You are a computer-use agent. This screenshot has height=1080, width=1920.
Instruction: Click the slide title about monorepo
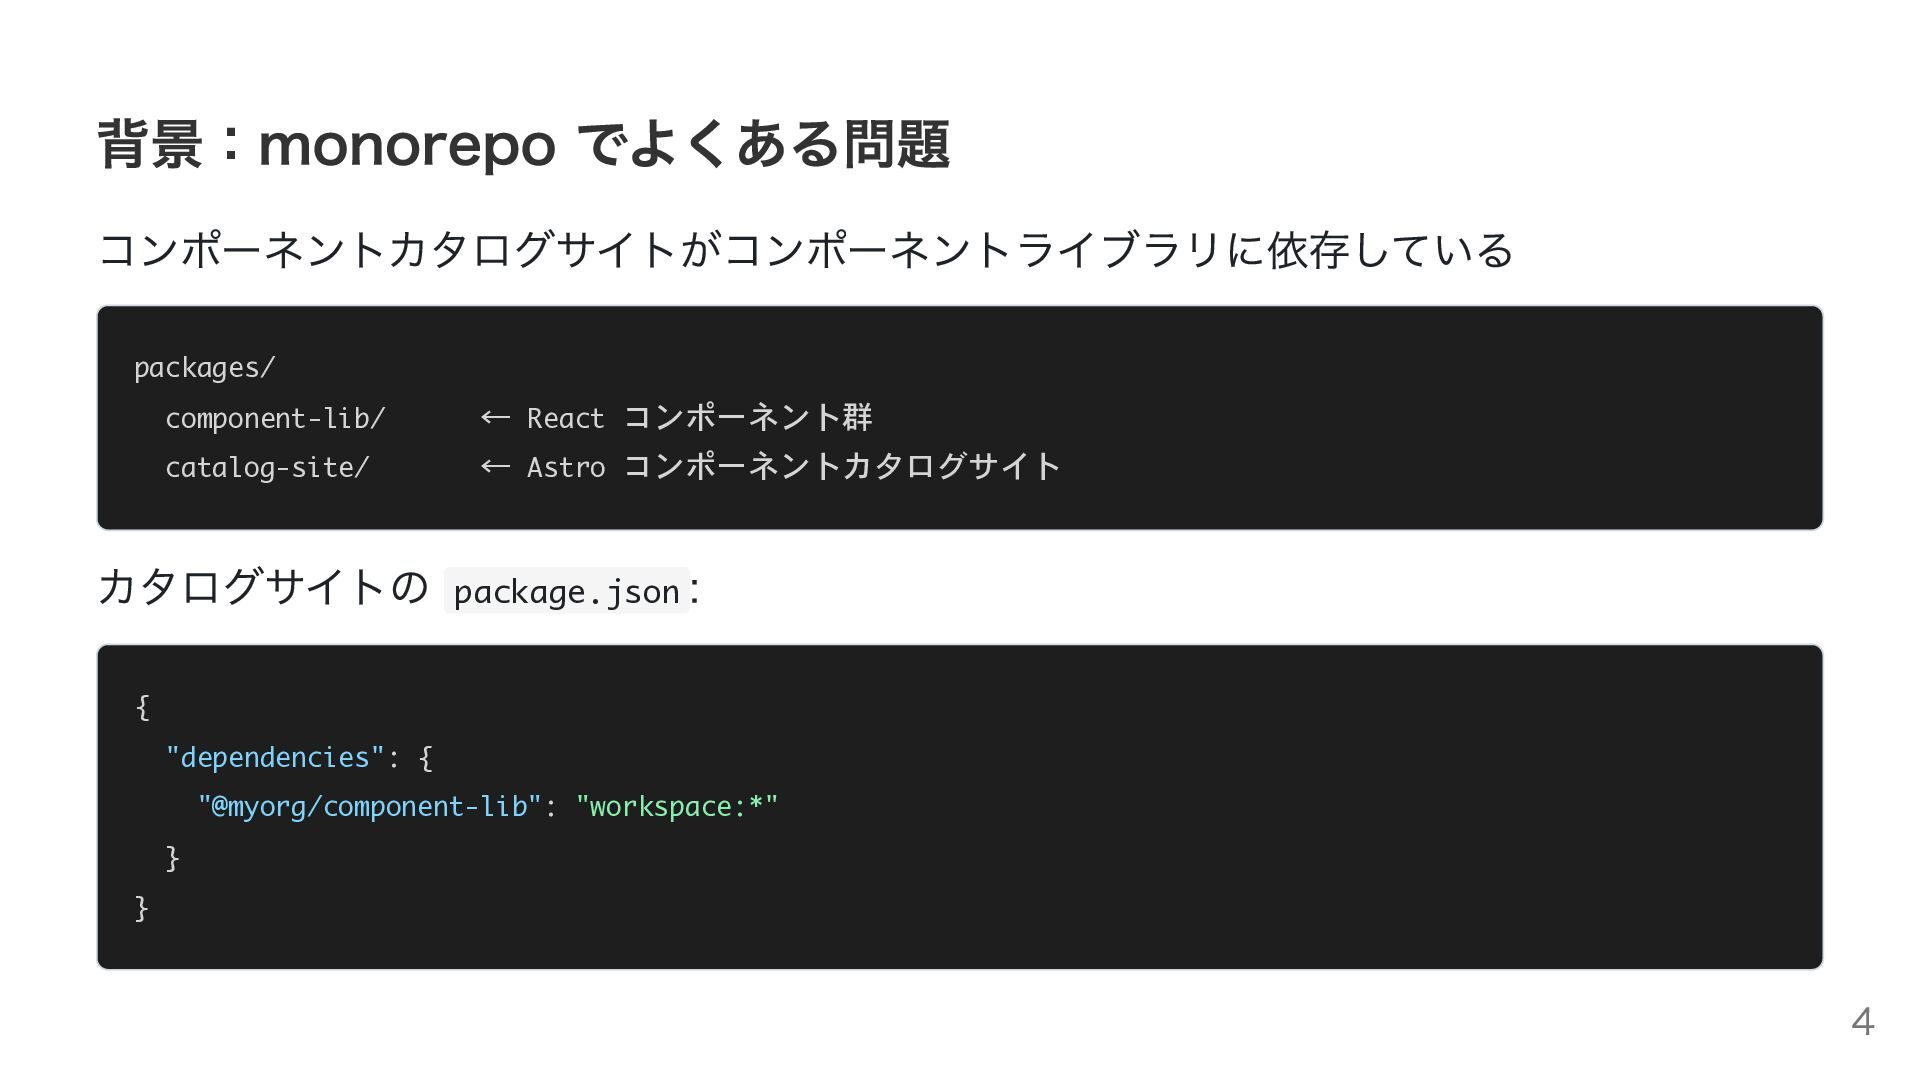[x=523, y=145]
